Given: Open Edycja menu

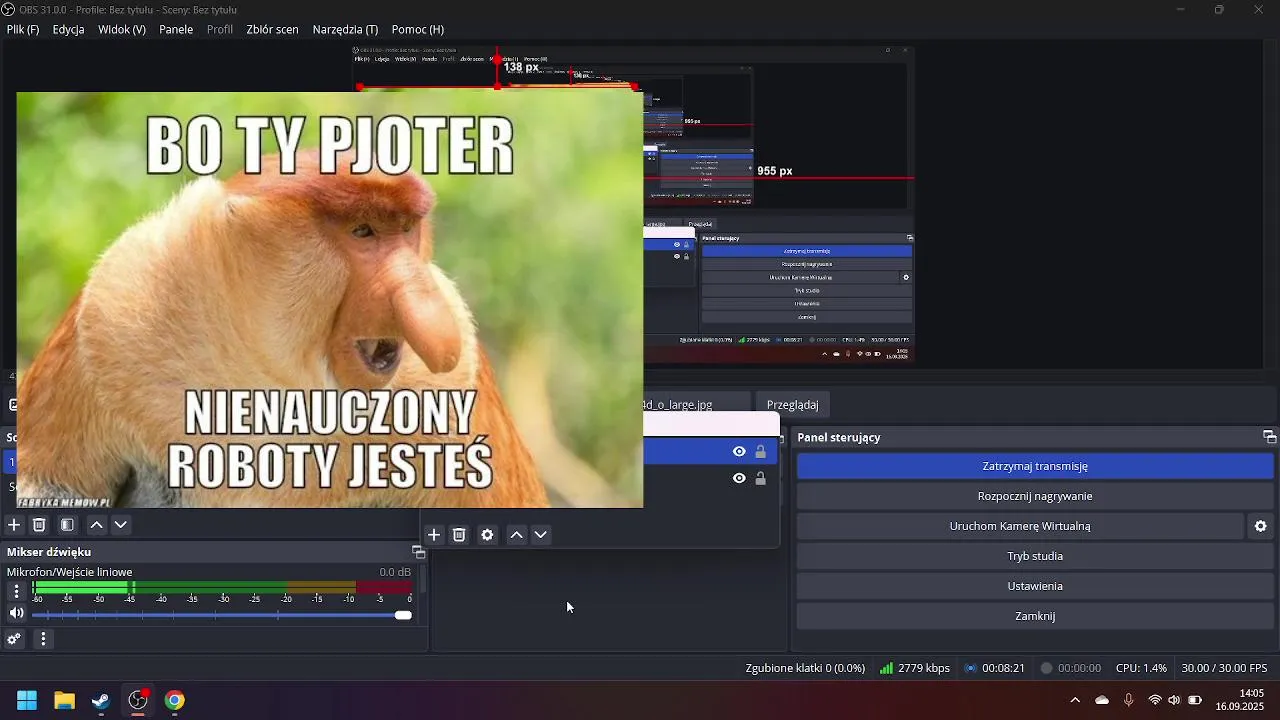Looking at the screenshot, I should pos(68,29).
